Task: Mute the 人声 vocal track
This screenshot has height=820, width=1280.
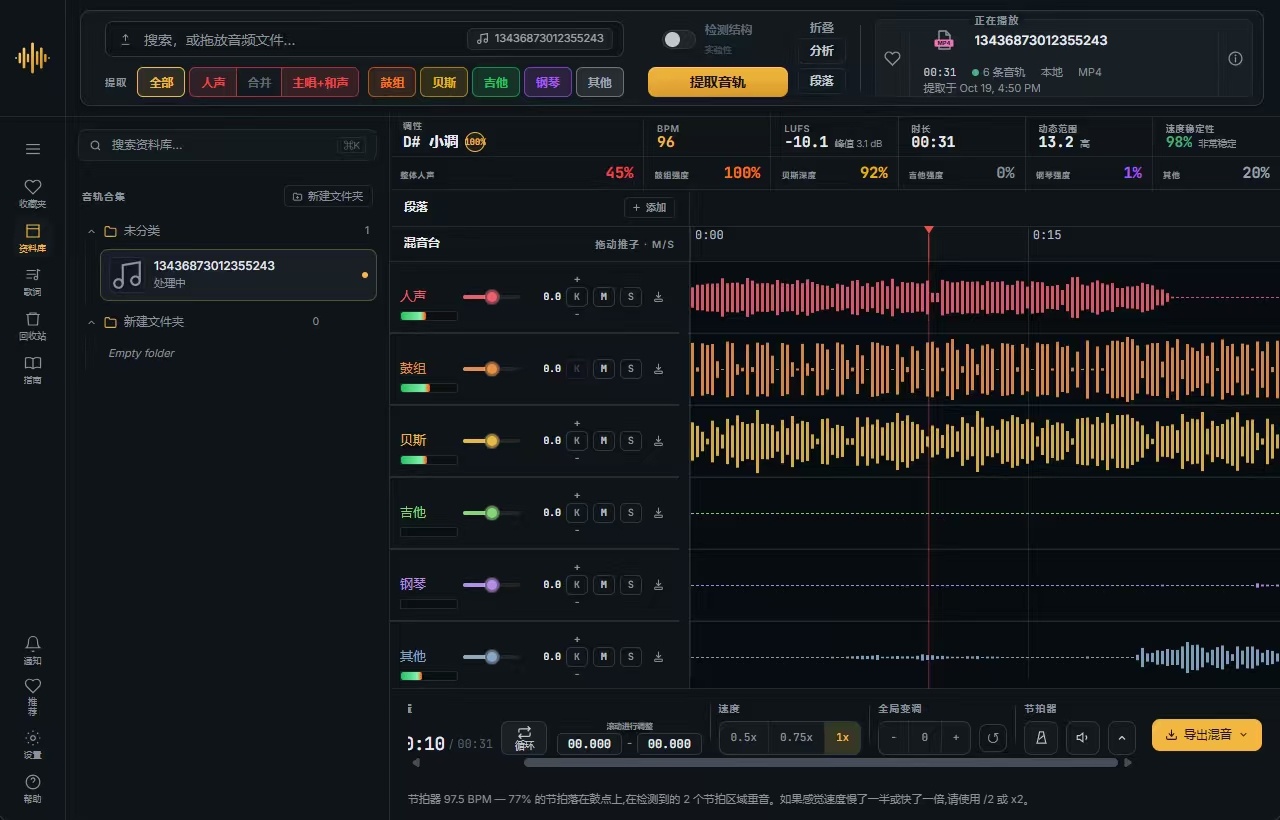Action: (x=604, y=297)
